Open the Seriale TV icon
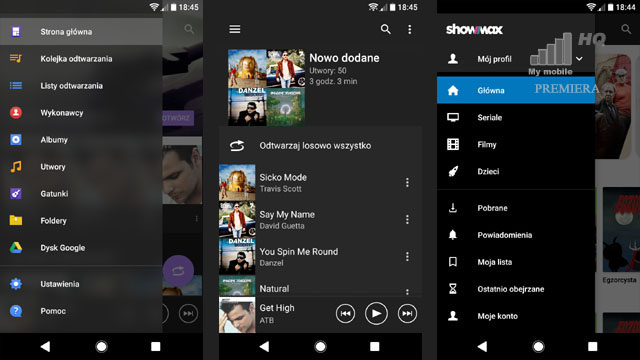 (x=453, y=118)
